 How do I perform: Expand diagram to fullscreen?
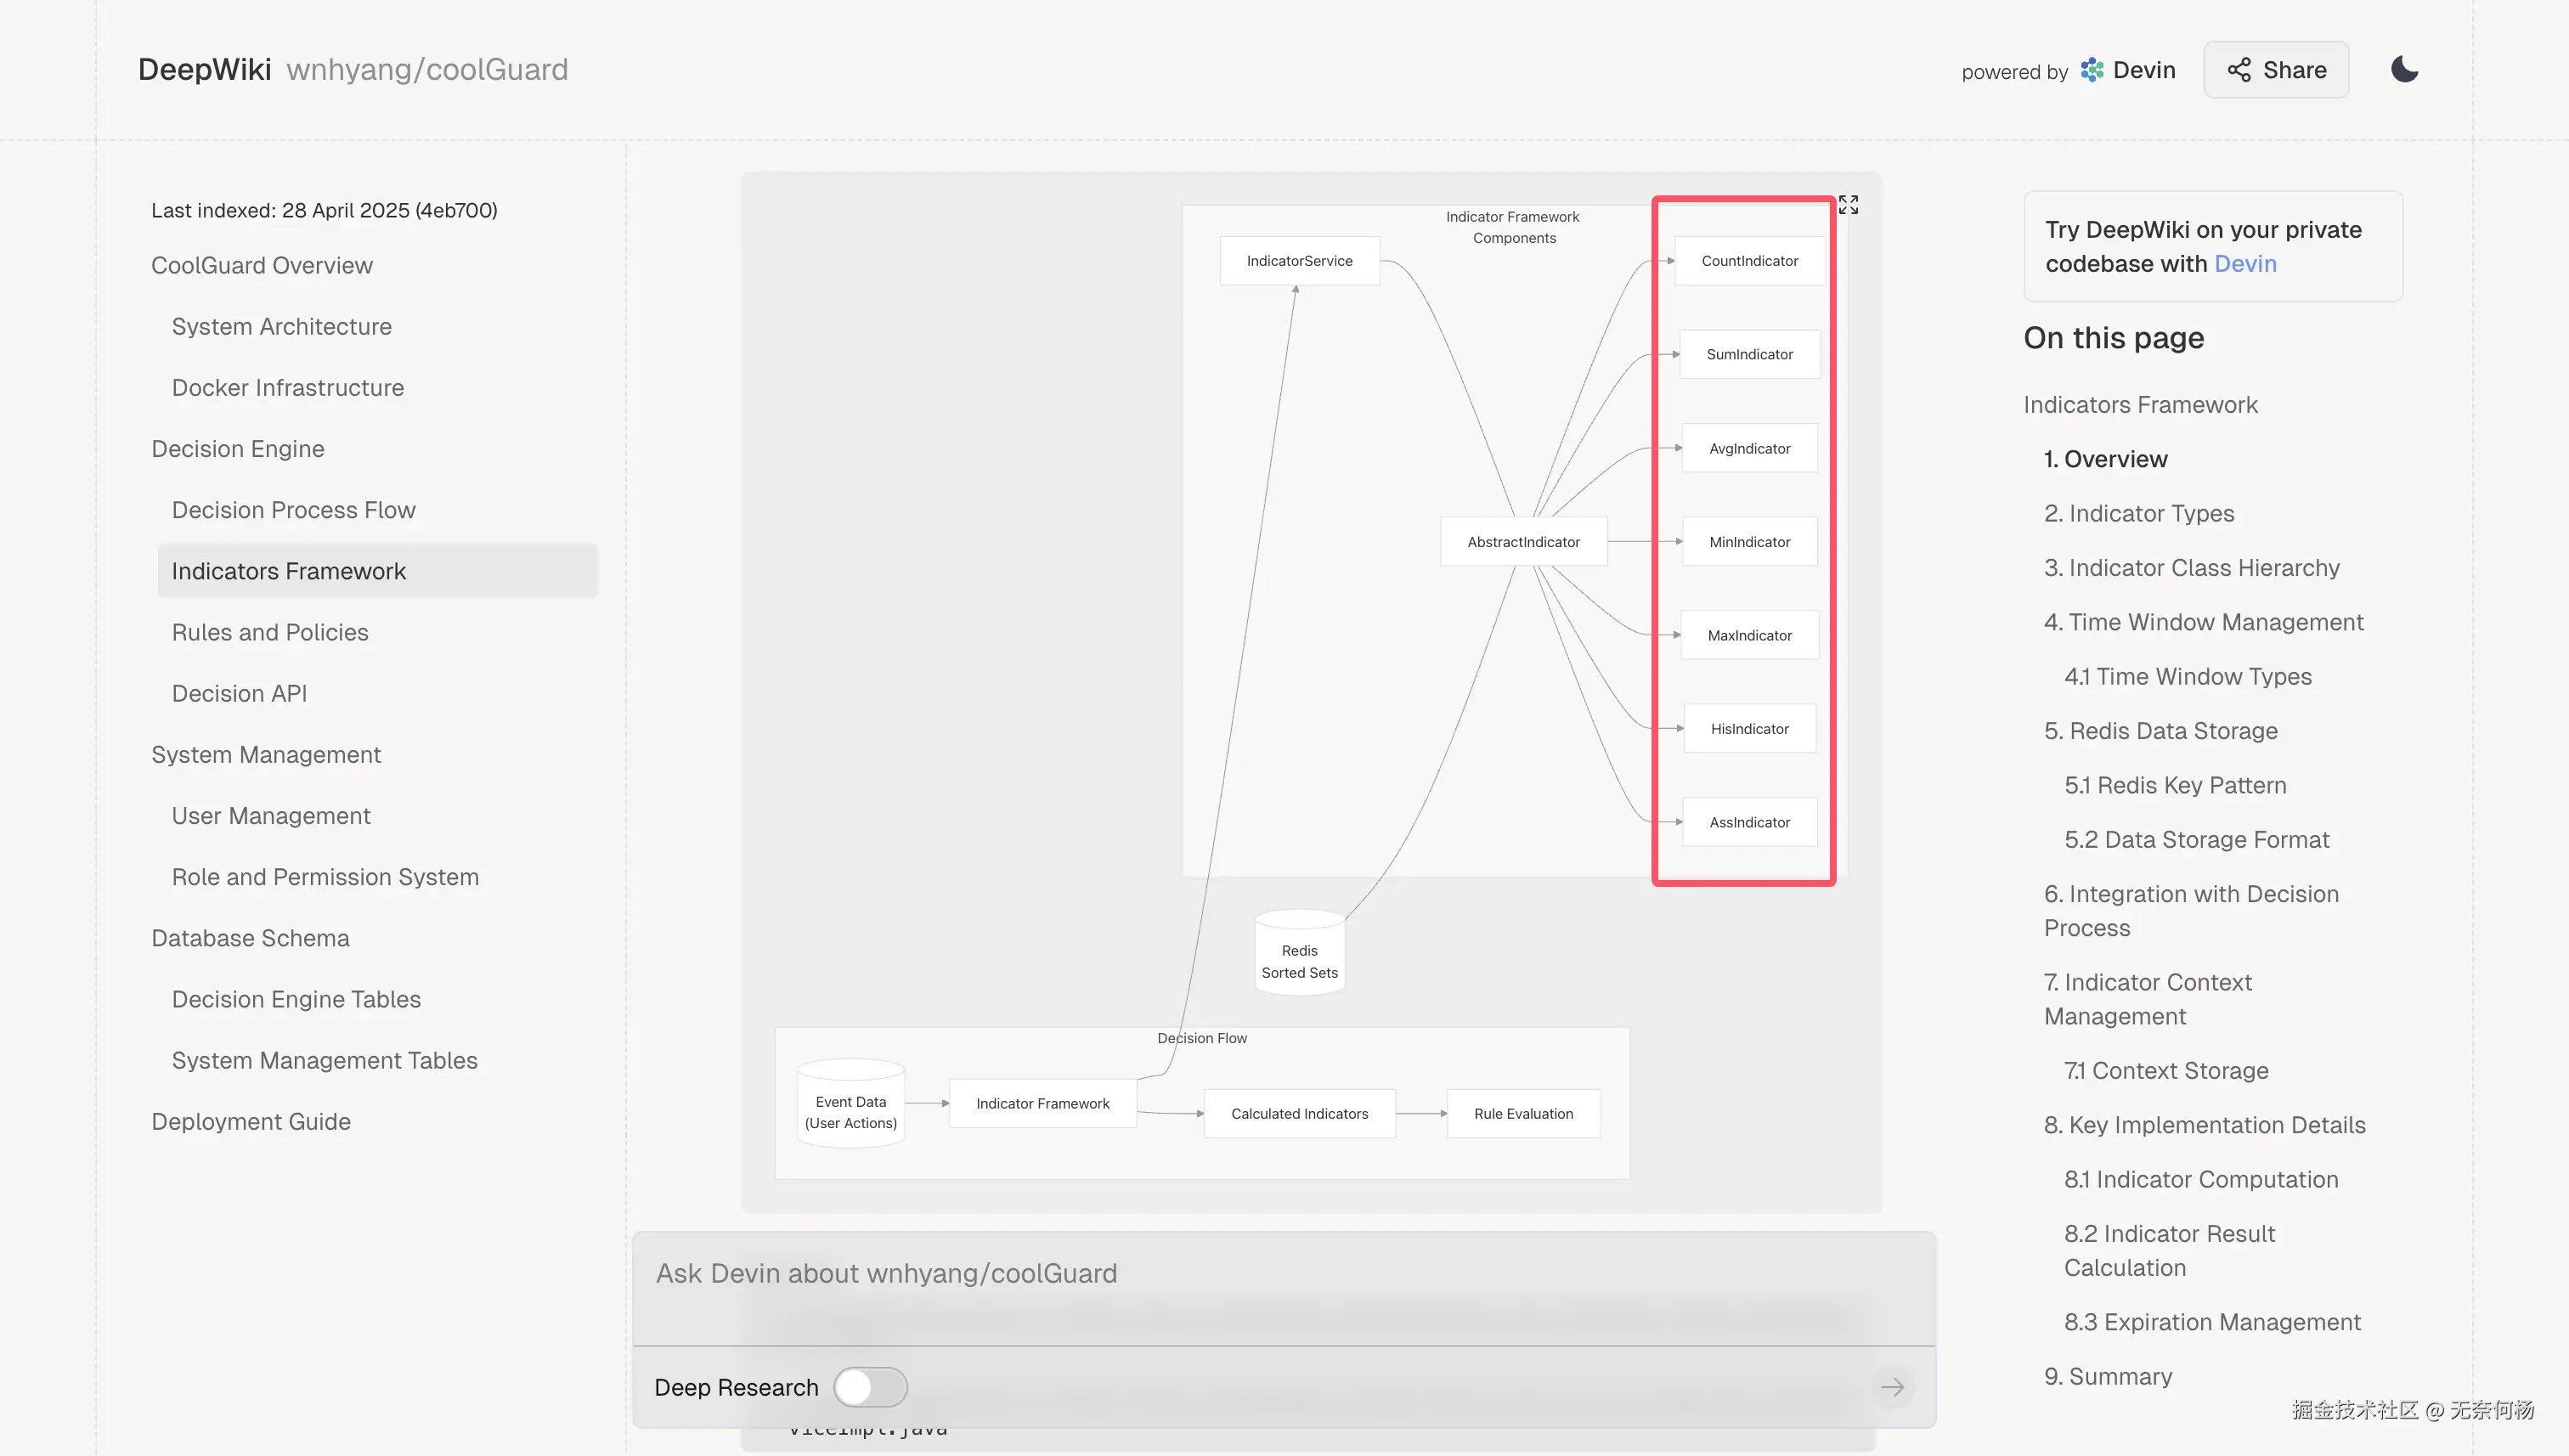pos(1848,205)
